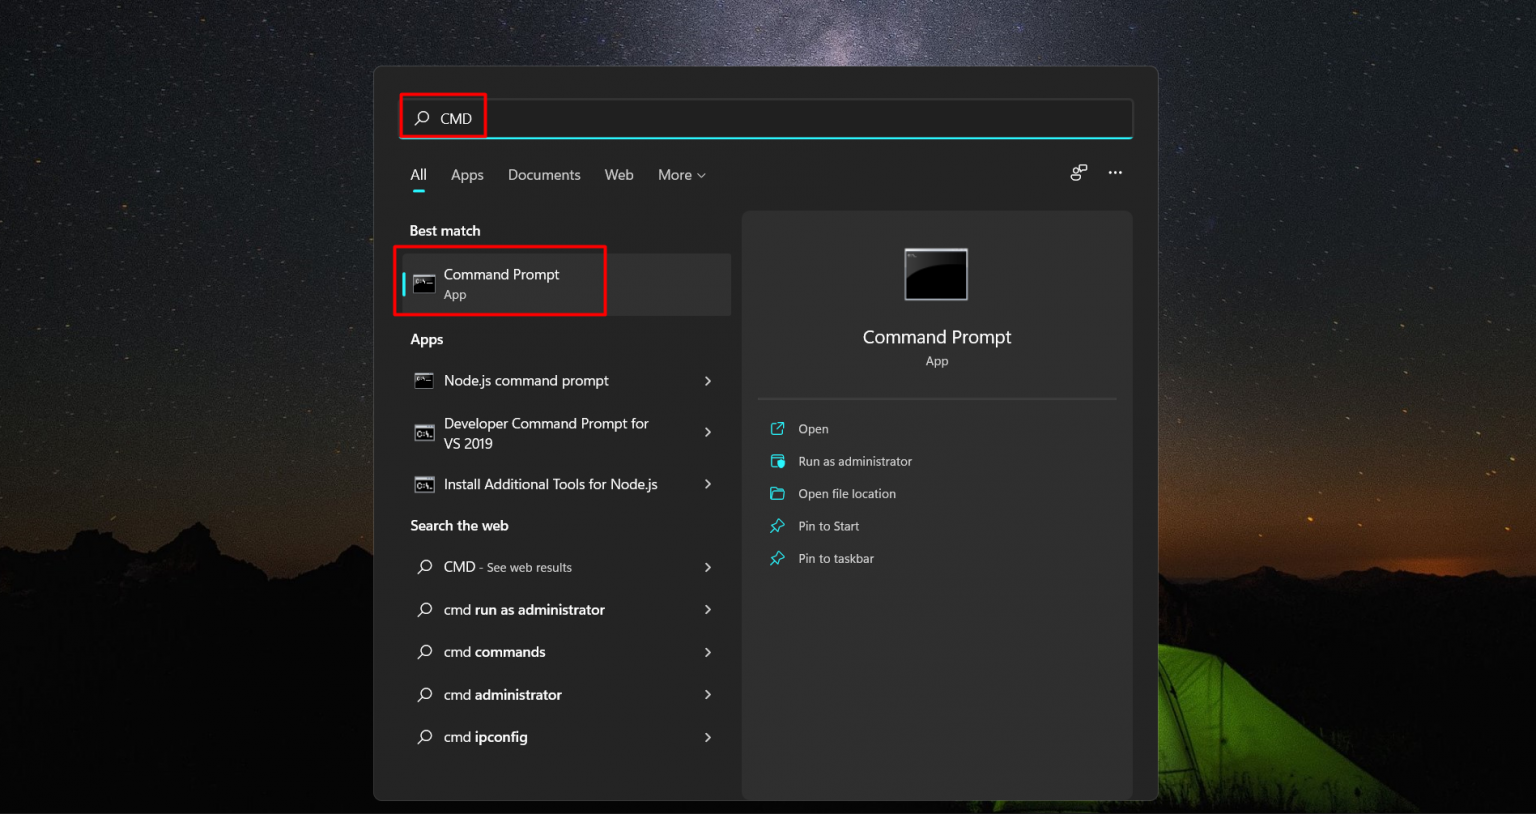
Task: Click the search text field containing CMD
Action: pos(766,118)
